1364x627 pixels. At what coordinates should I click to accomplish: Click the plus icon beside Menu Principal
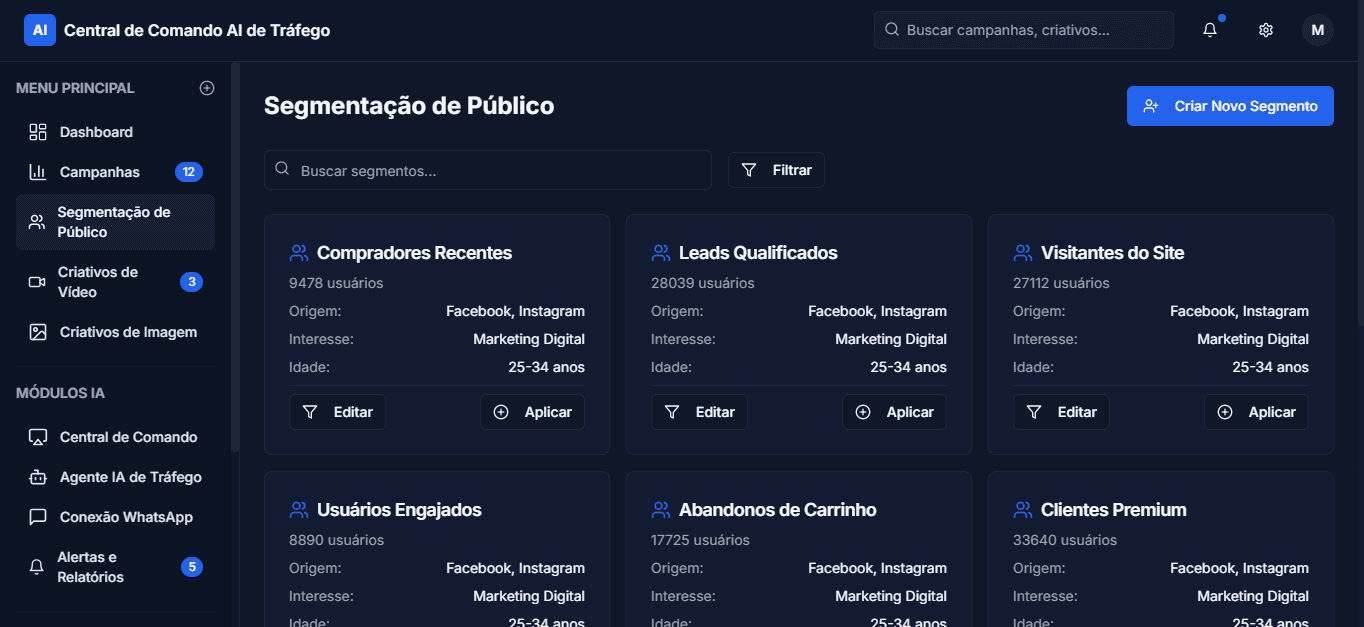pos(207,88)
